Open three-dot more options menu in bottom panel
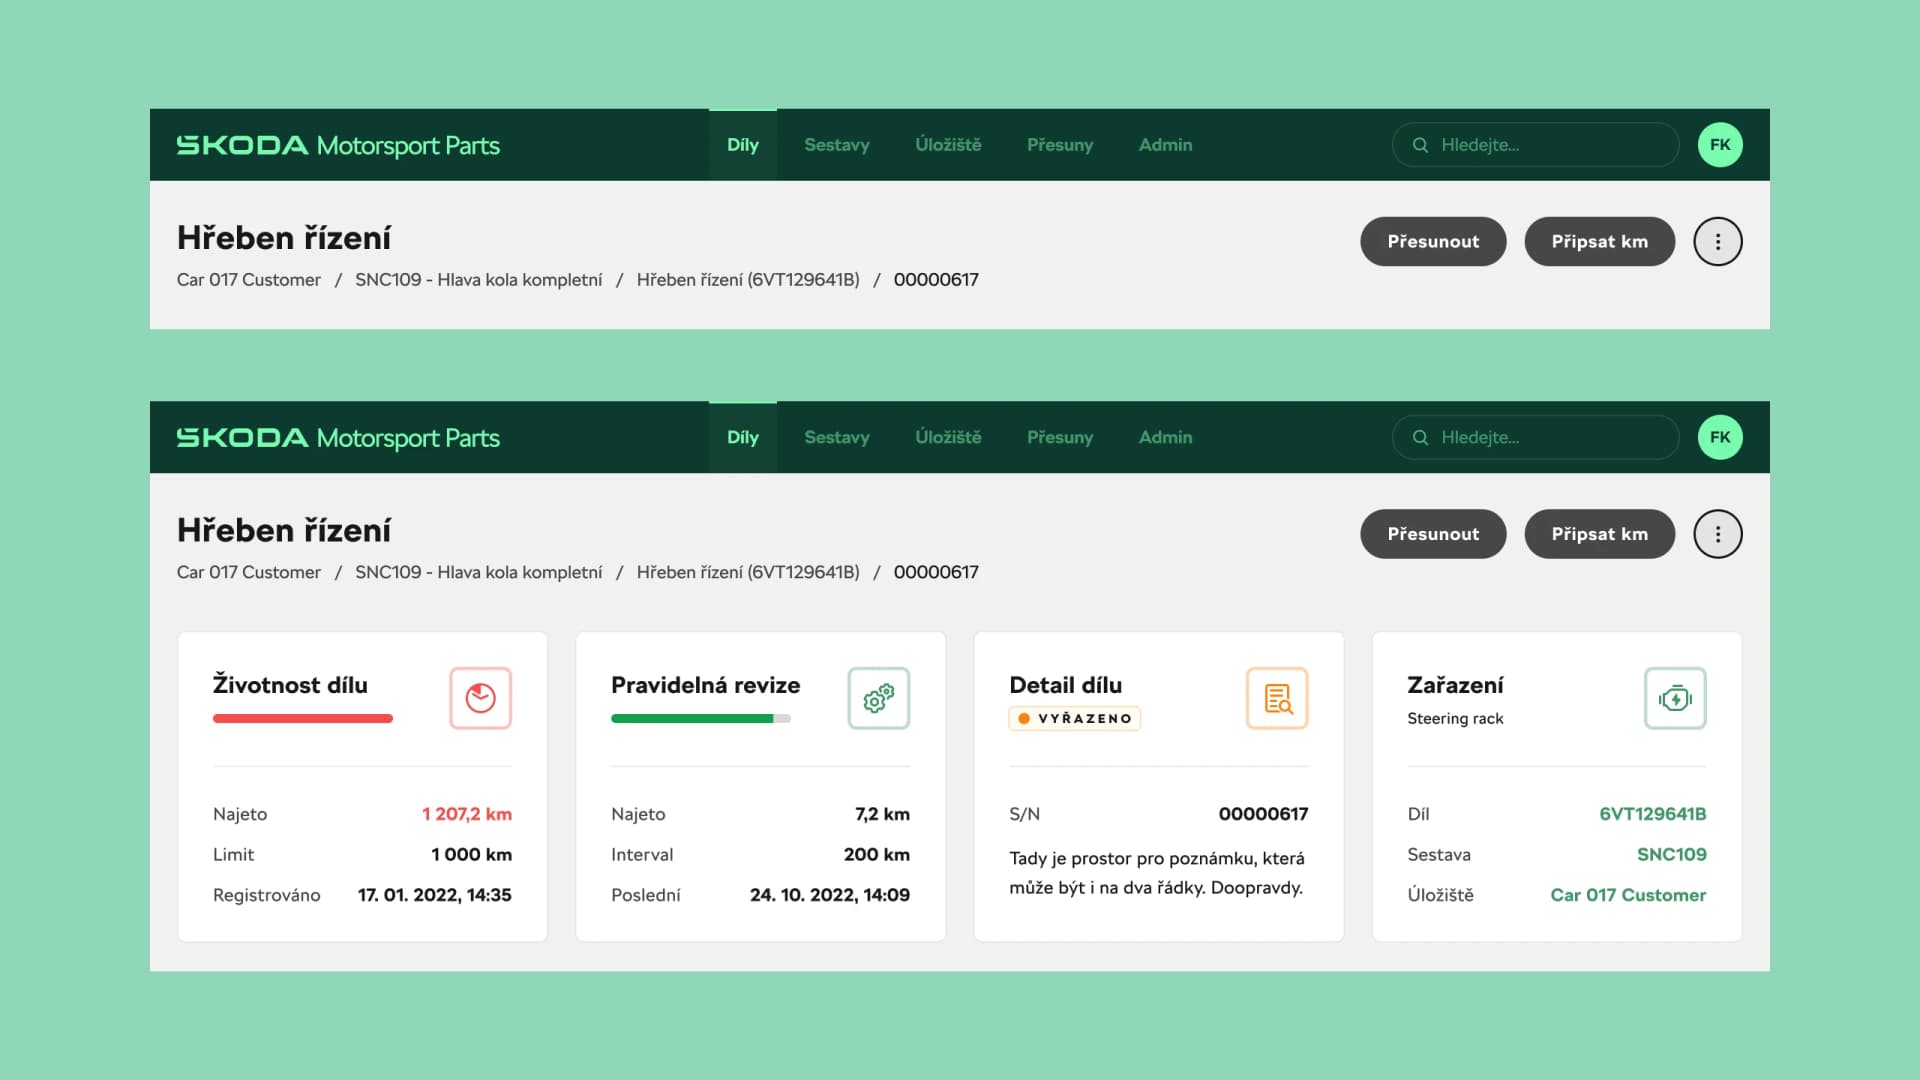The height and width of the screenshot is (1080, 1920). pyautogui.click(x=1717, y=534)
